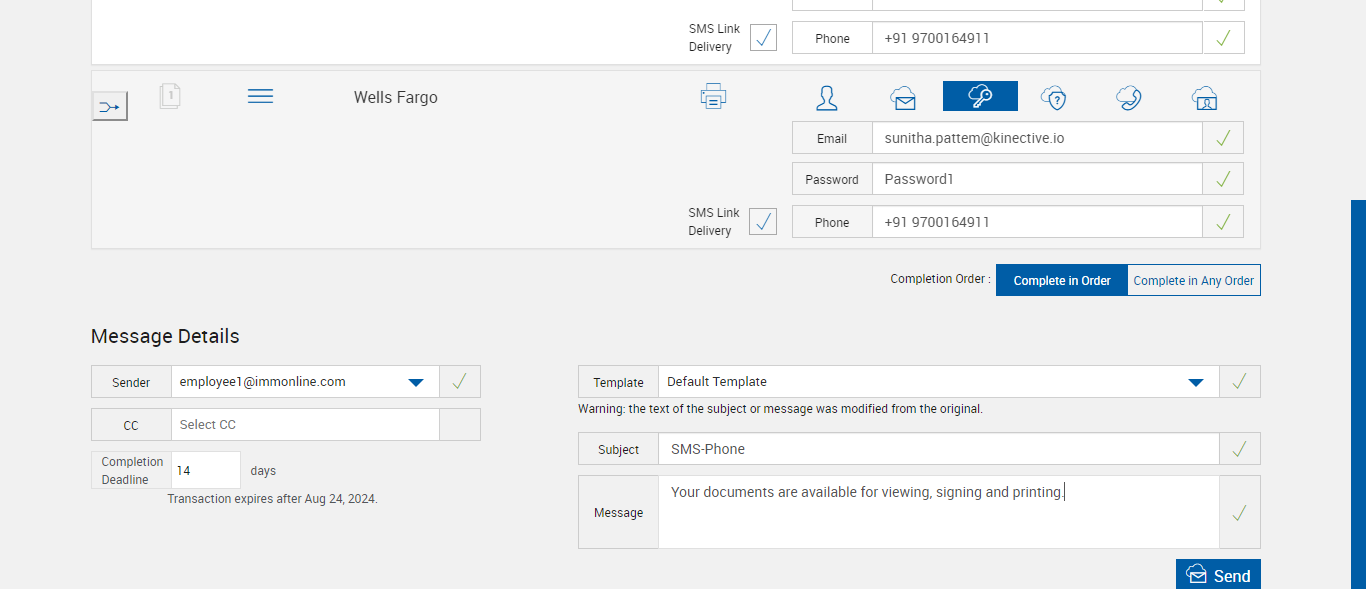
Task: Uncheck the upper SMS Link Delivery checkbox
Action: pos(763,38)
